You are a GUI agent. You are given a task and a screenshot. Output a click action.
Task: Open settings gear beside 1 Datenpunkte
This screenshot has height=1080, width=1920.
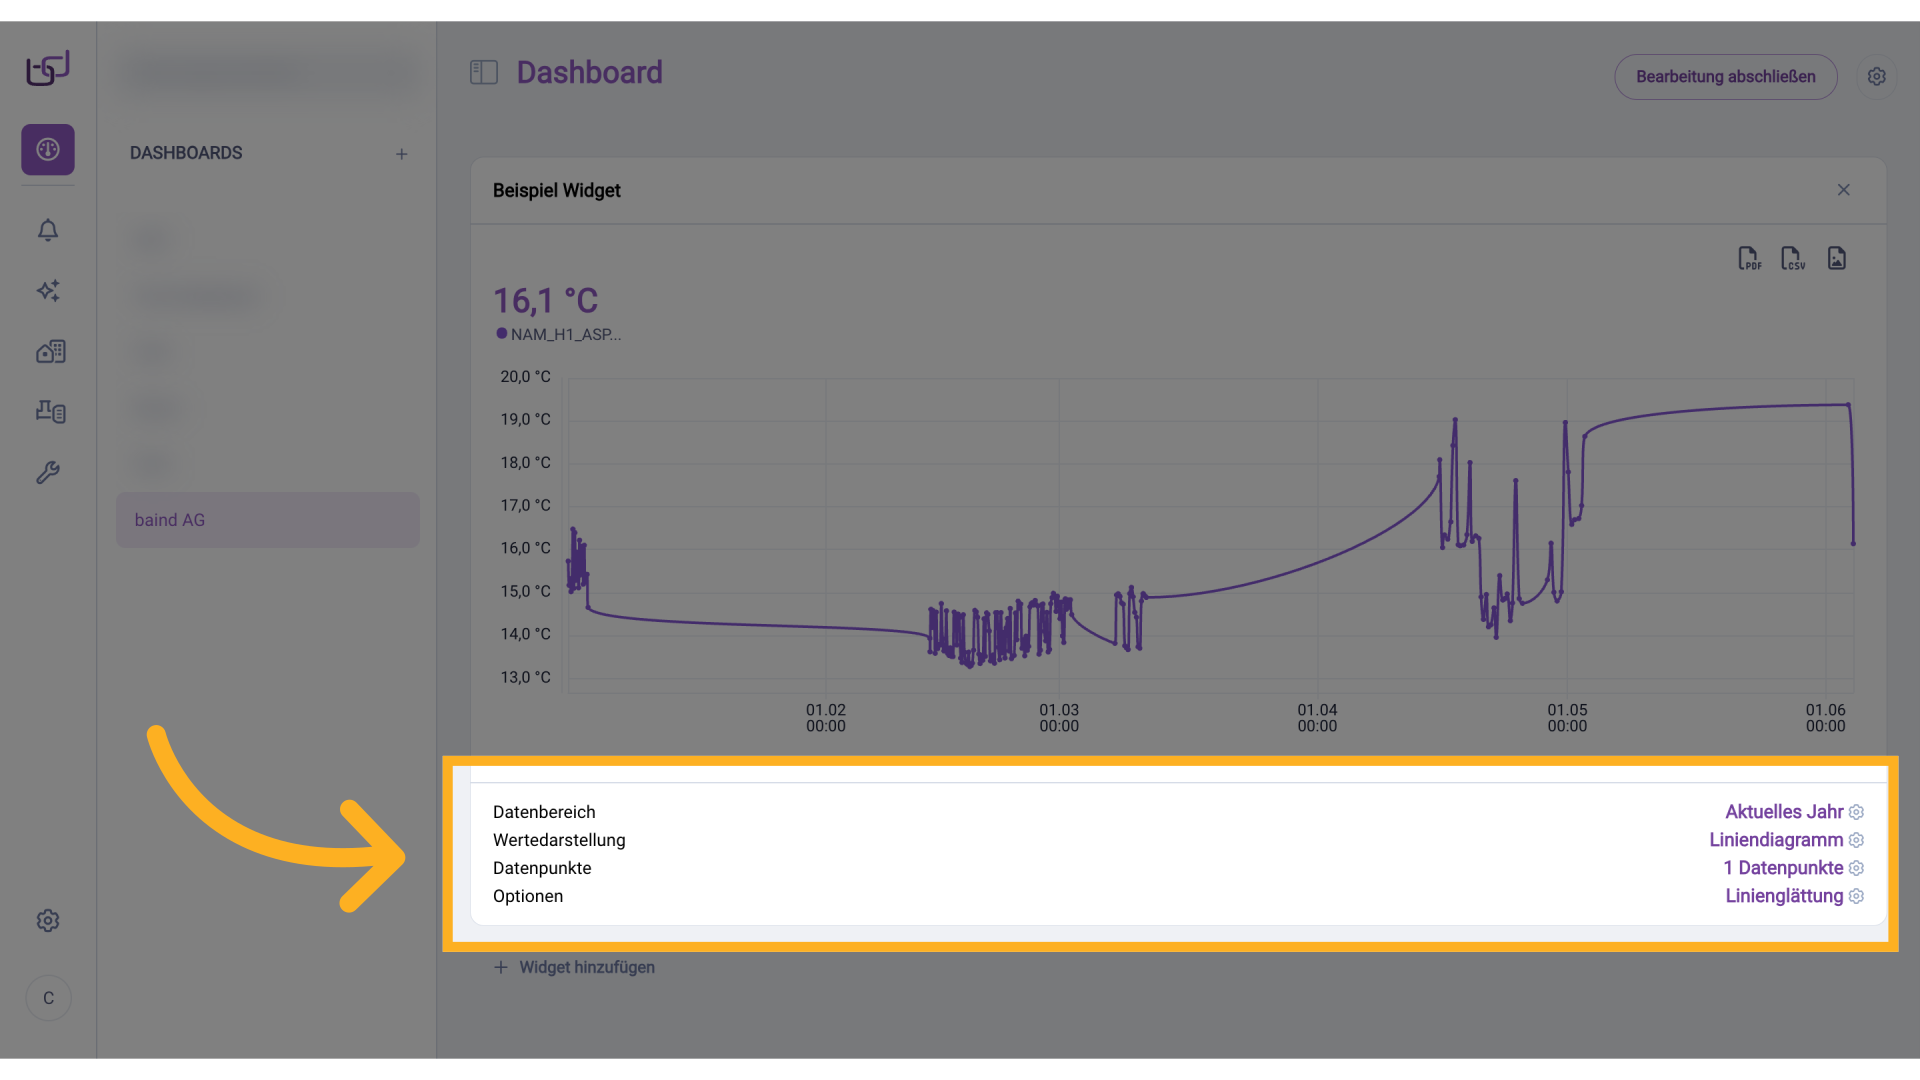(x=1857, y=868)
